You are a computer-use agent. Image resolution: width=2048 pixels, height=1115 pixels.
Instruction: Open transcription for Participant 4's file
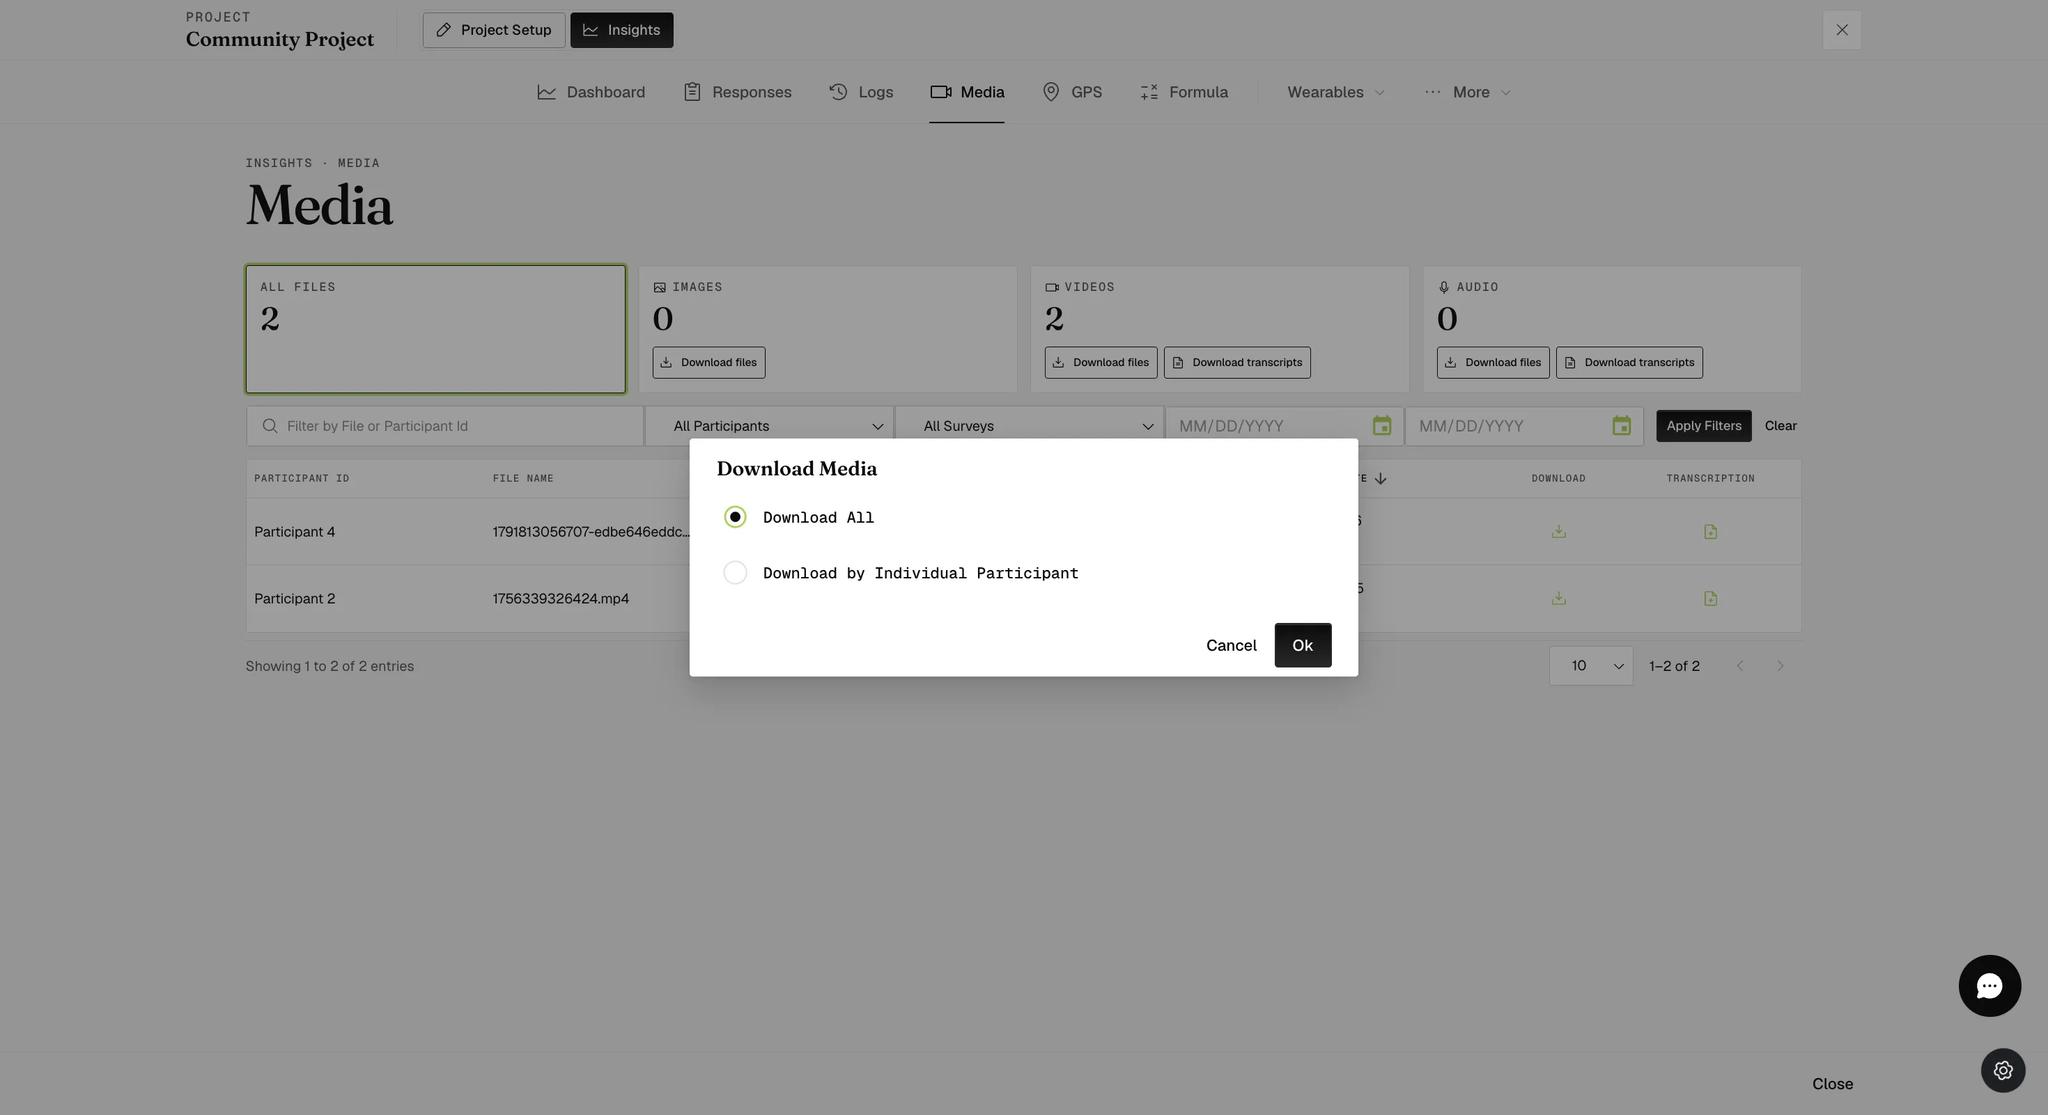1710,532
